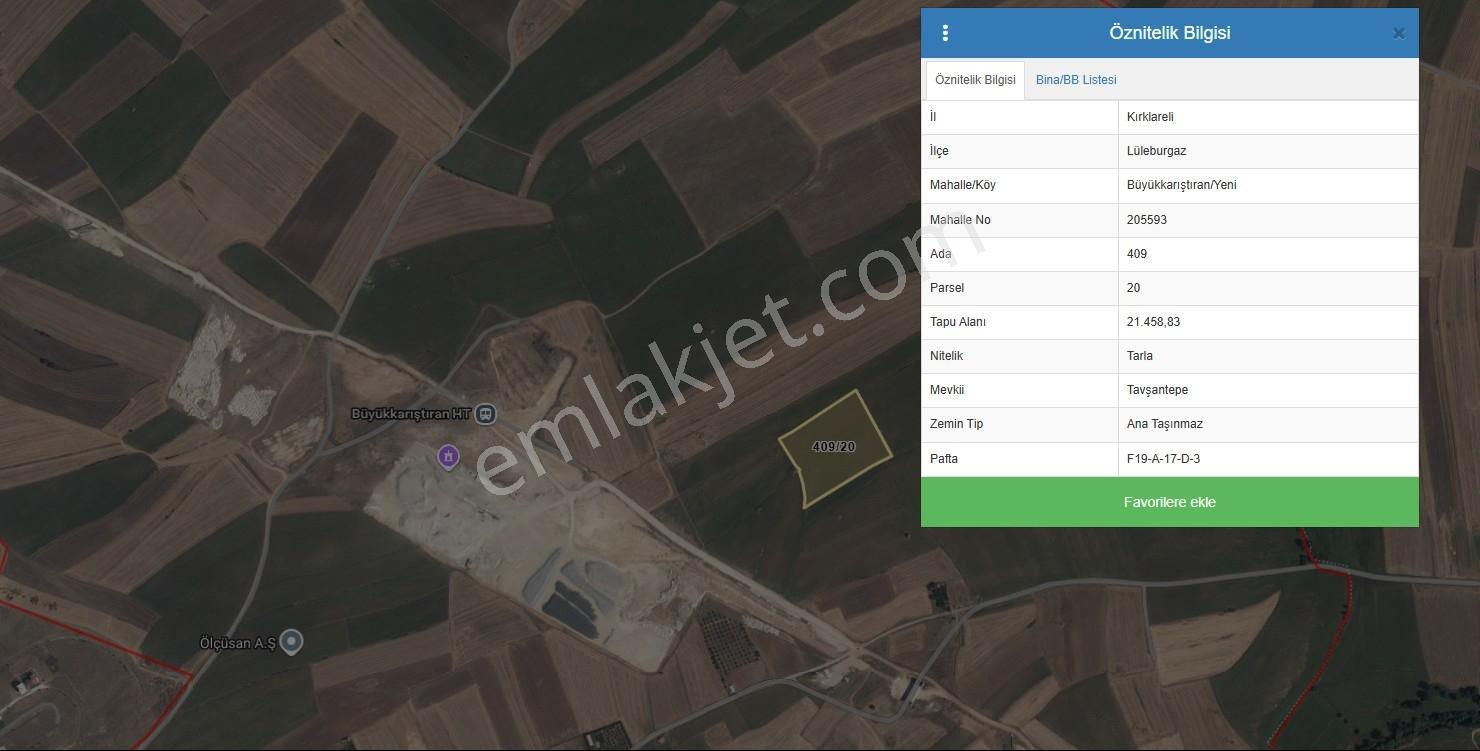Viewport: 1480px width, 751px height.
Task: Open the three-dot panel options menu
Action: (x=945, y=33)
